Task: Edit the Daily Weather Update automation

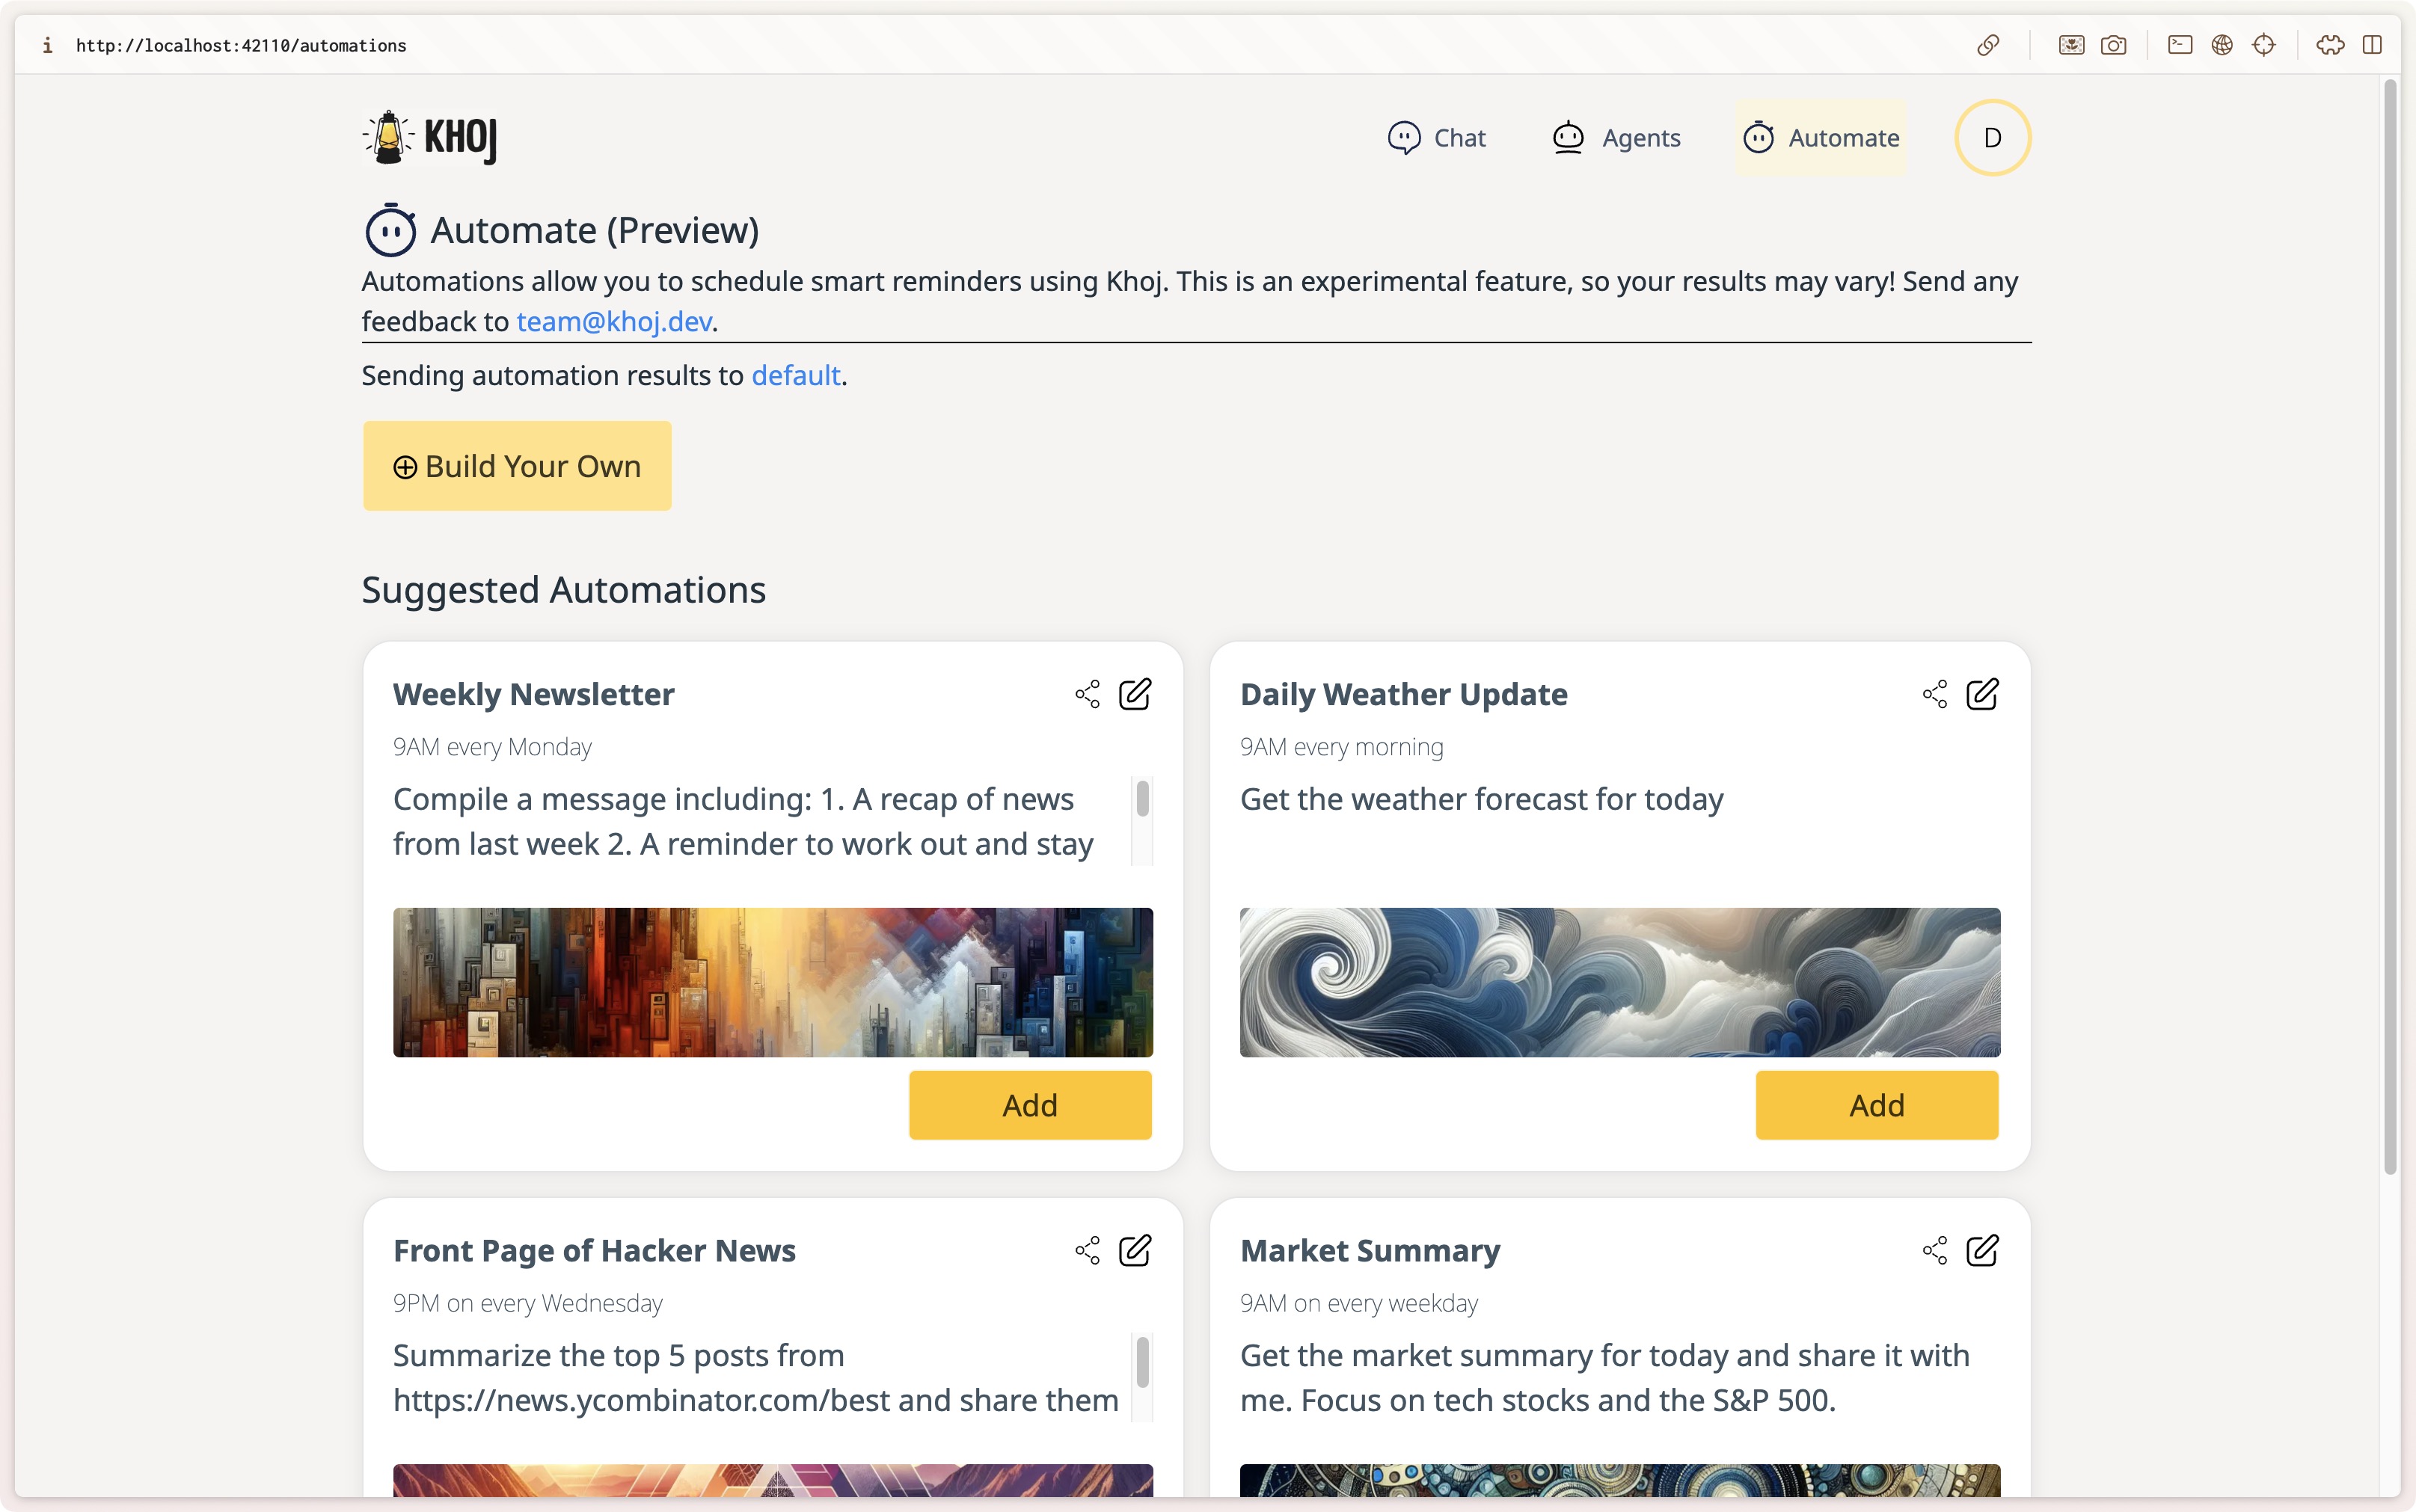Action: click(1981, 694)
